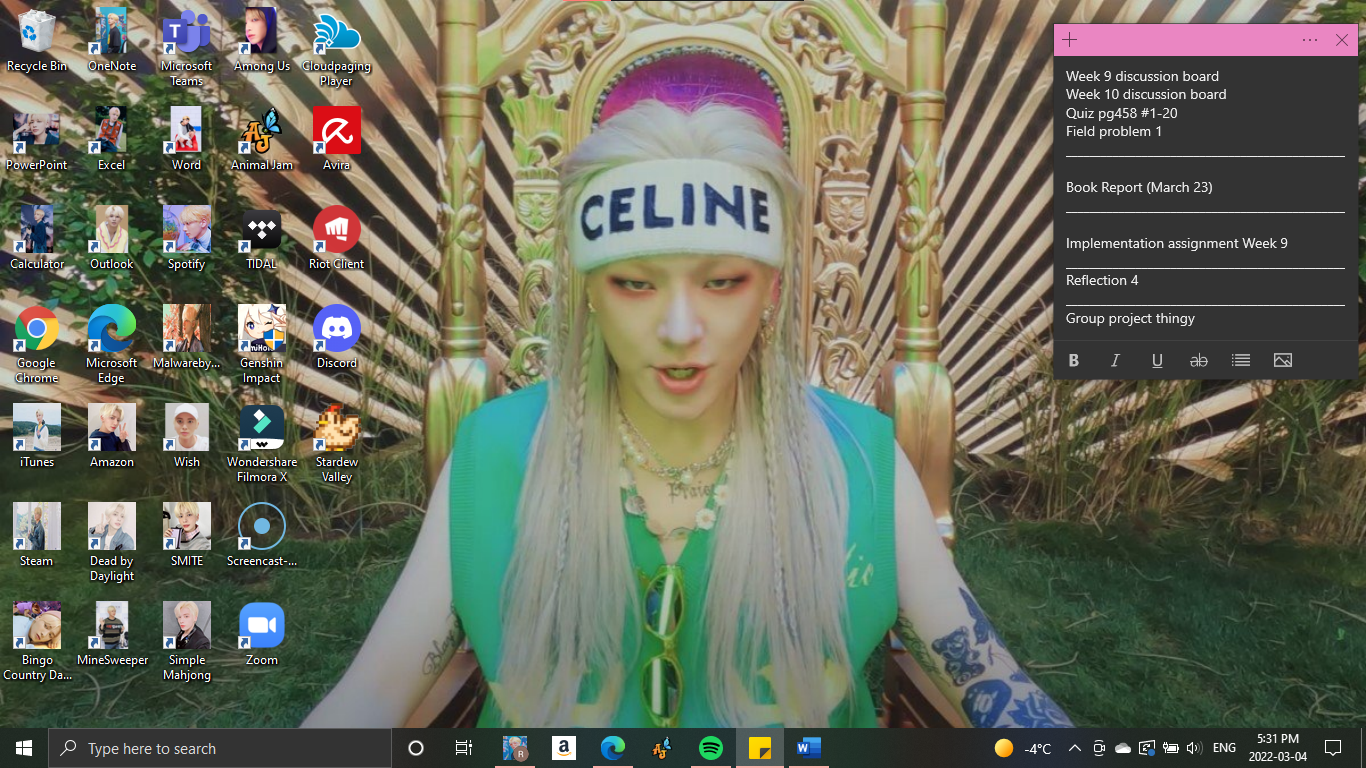Screen dimensions: 1366x768
Task: Open the Recycle Bin desktop icon
Action: [x=37, y=40]
